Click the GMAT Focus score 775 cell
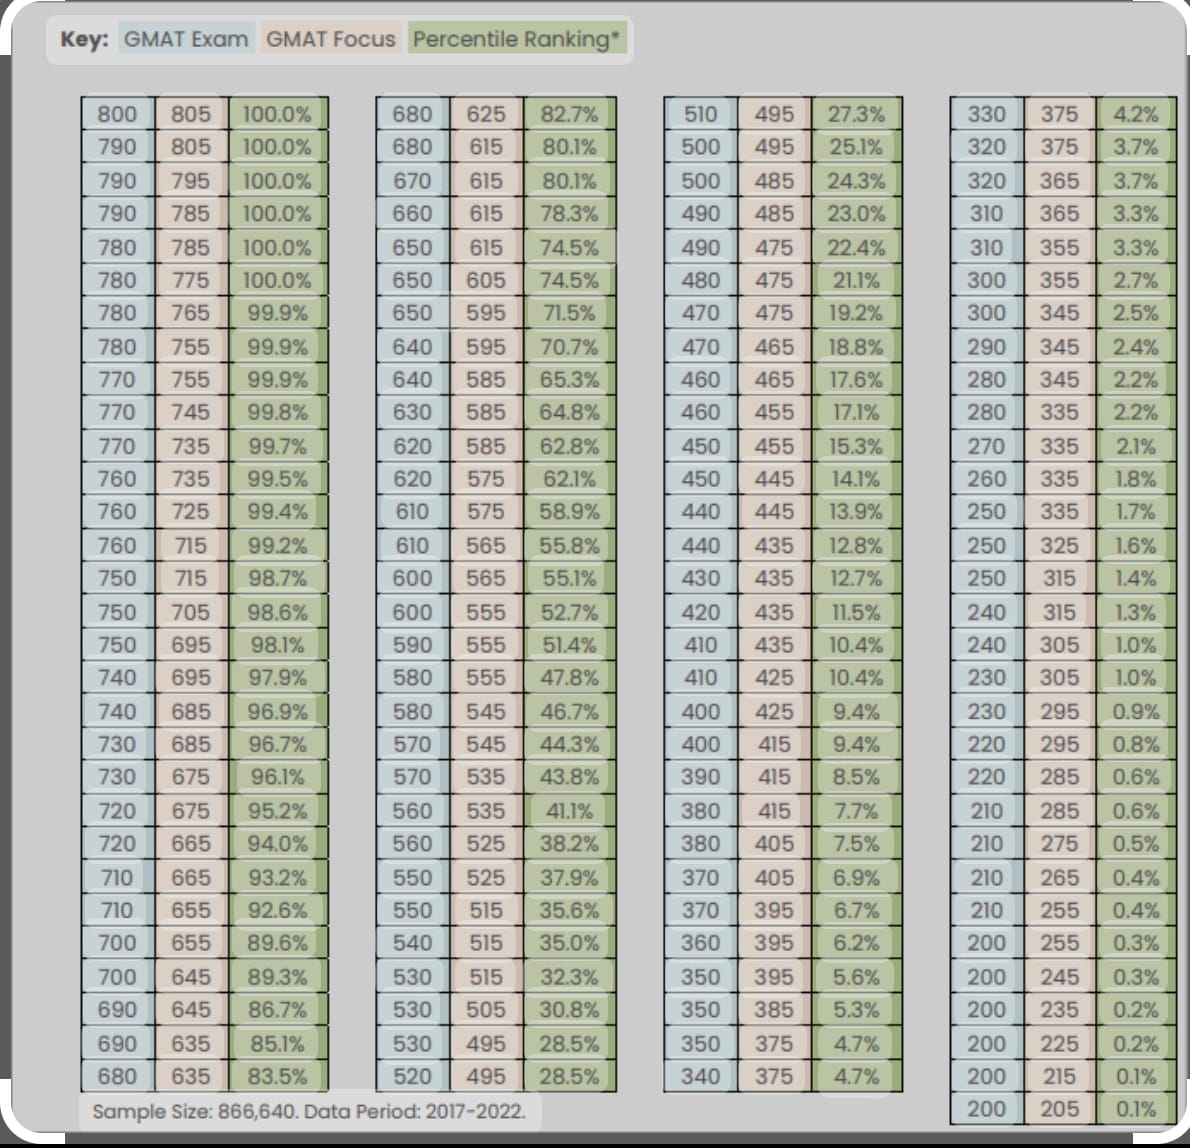Image resolution: width=1190 pixels, height=1148 pixels. coord(191,280)
